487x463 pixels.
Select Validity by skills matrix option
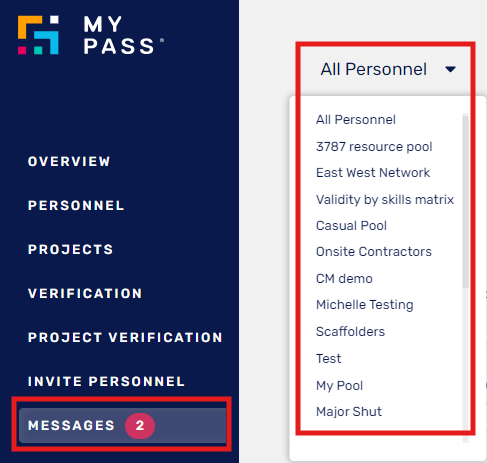[385, 200]
